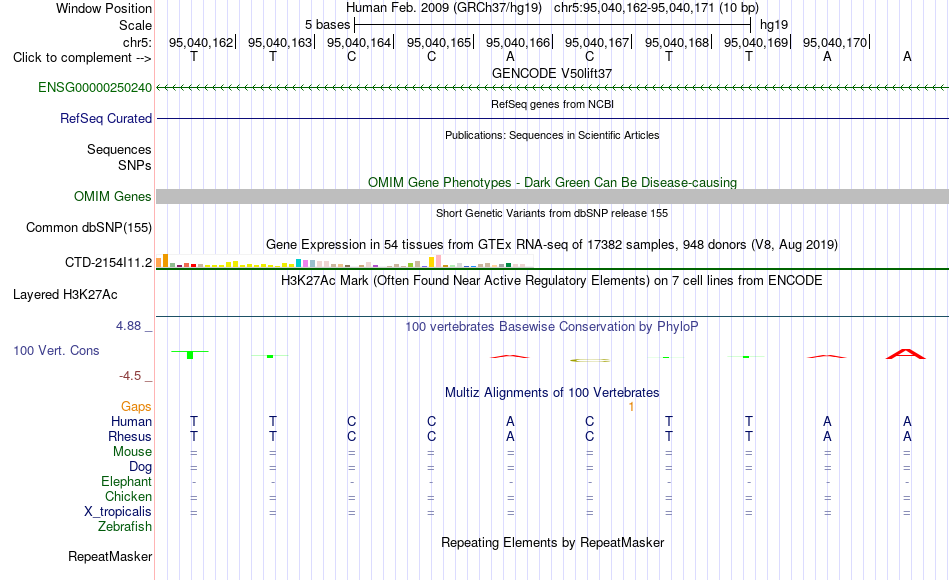Click the Layered H3K27Ac track label
Viewport: 950px width, 580px height.
click(65, 295)
